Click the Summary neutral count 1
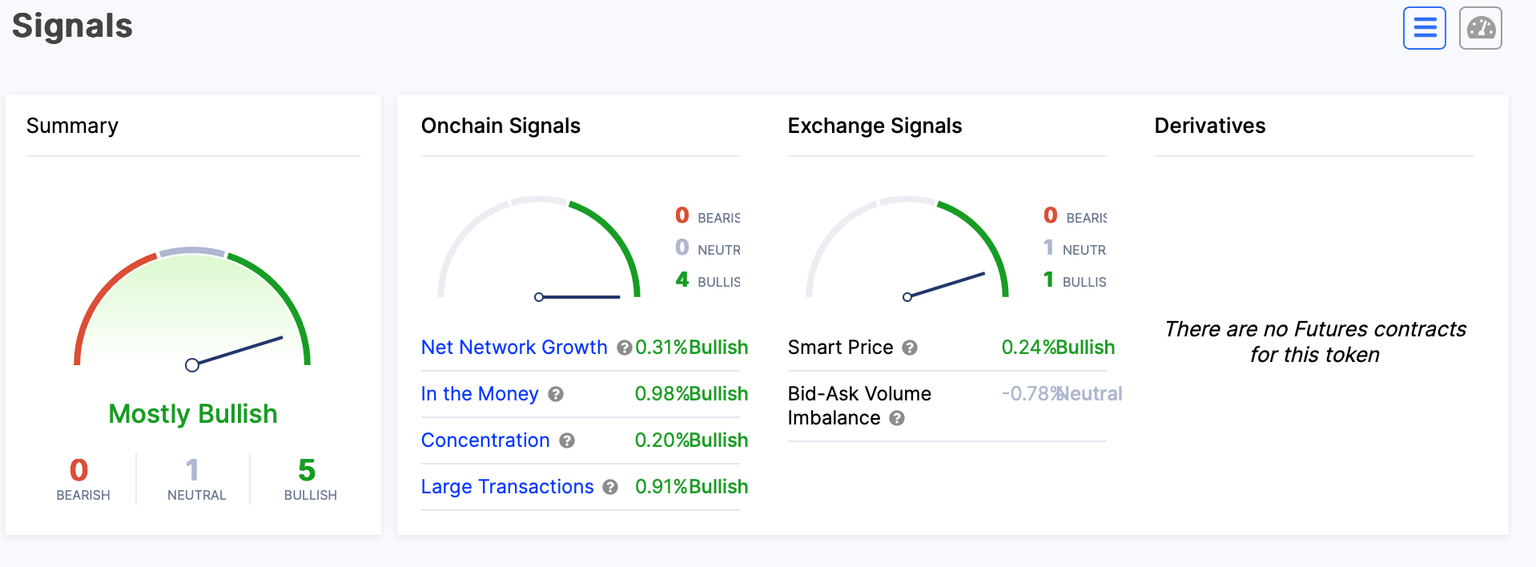 (193, 470)
